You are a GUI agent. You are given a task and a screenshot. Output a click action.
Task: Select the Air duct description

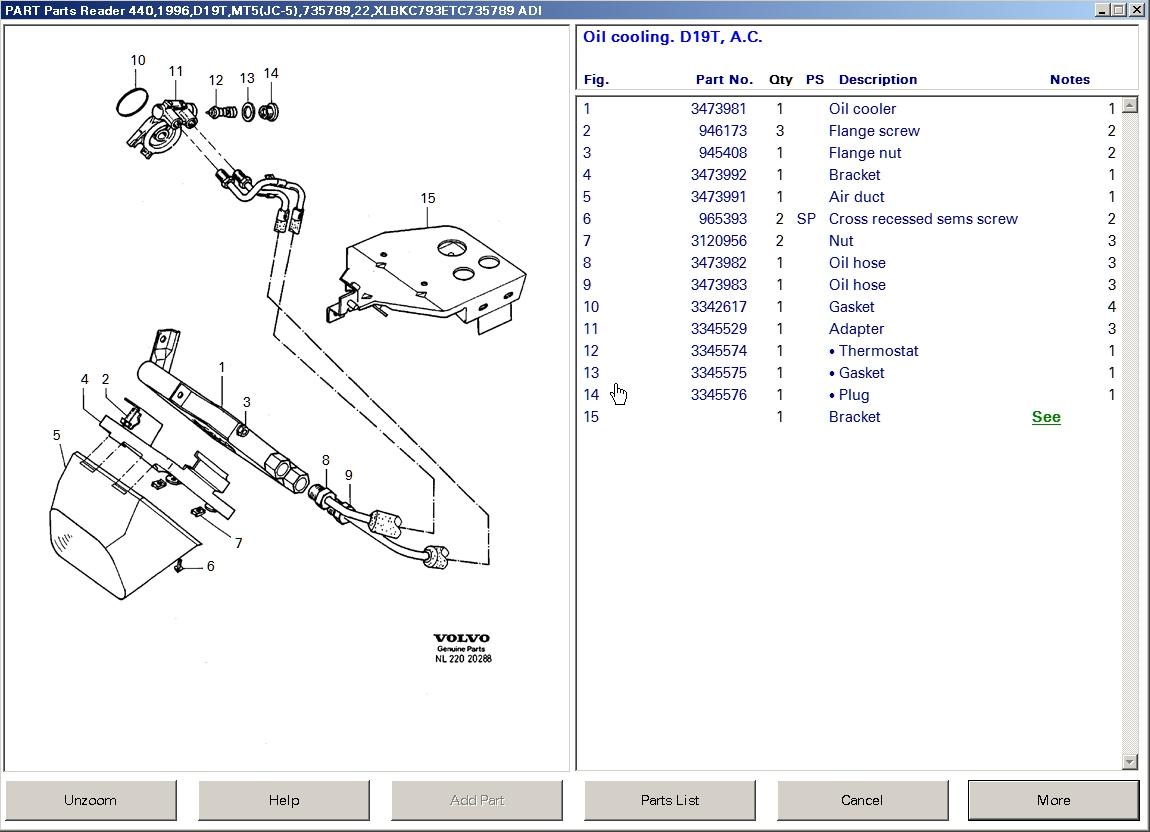[x=856, y=197]
